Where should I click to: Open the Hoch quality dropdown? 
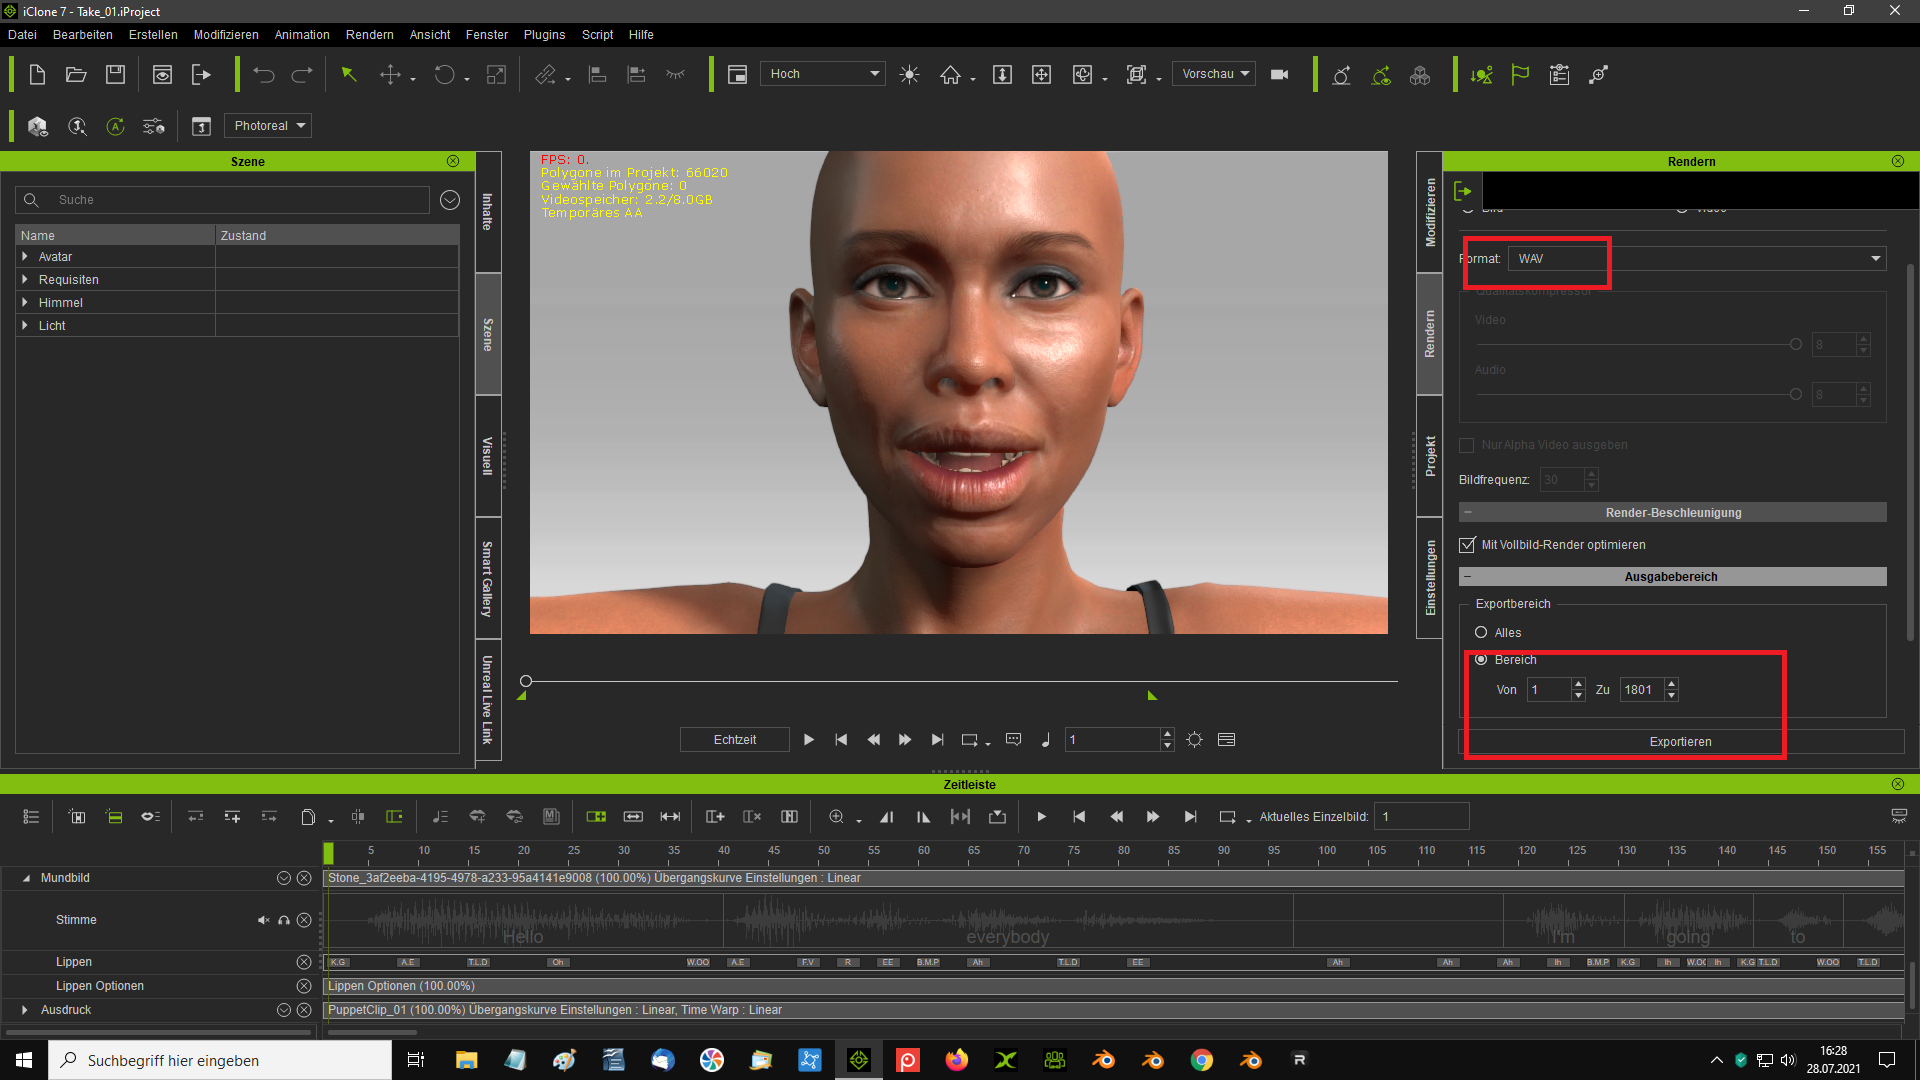823,74
